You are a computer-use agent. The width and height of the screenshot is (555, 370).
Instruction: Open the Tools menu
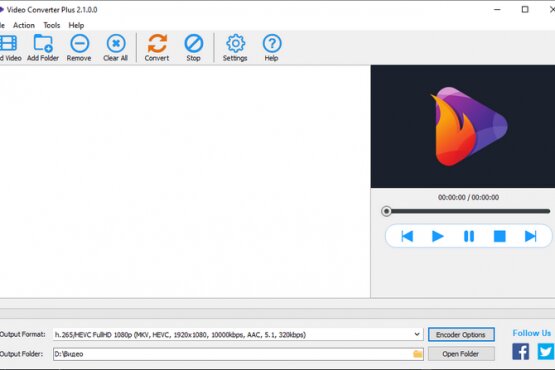click(x=52, y=25)
